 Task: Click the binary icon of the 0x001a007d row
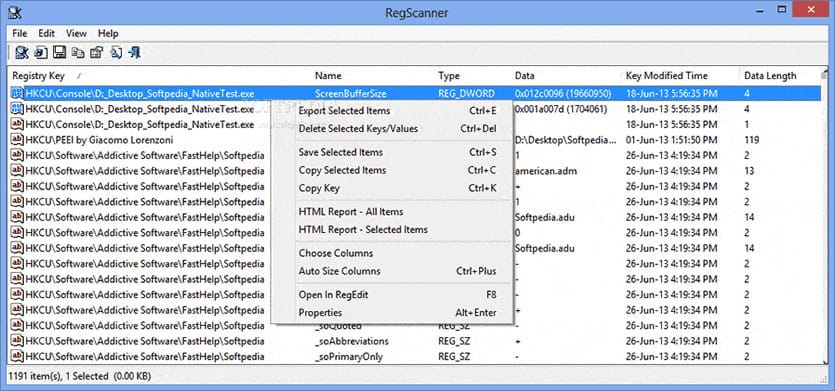(17, 109)
